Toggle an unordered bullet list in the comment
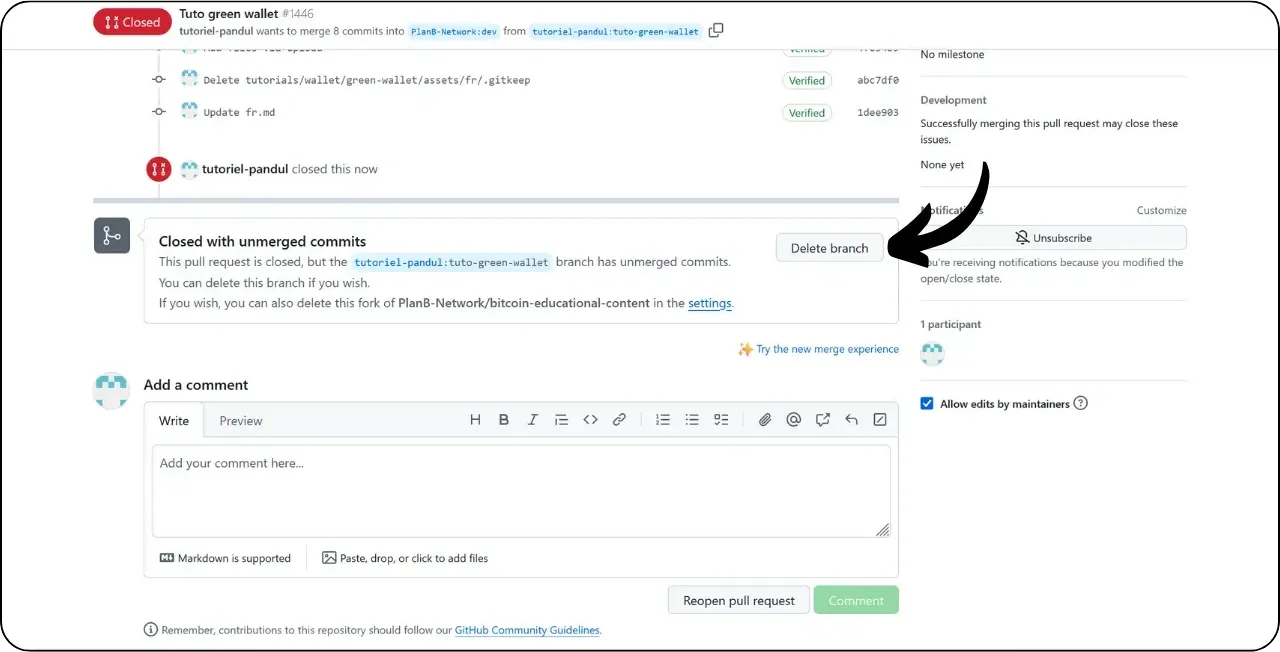This screenshot has height=652, width=1280. coord(691,419)
